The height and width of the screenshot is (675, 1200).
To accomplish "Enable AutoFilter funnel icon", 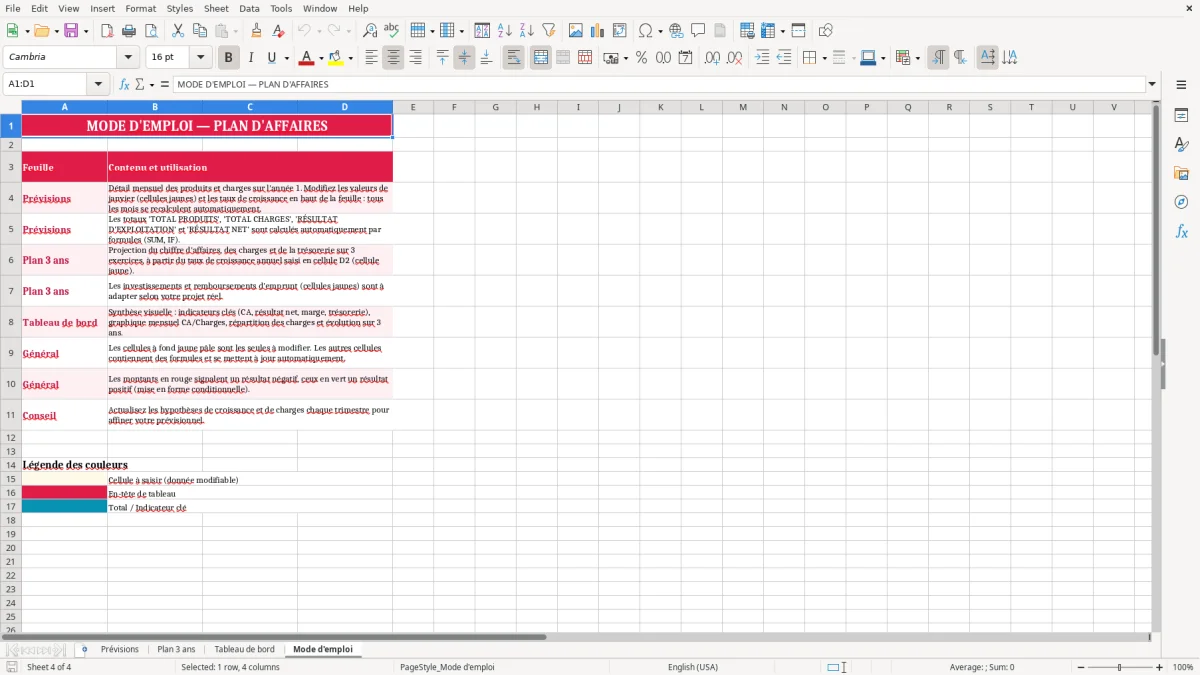I will [548, 31].
